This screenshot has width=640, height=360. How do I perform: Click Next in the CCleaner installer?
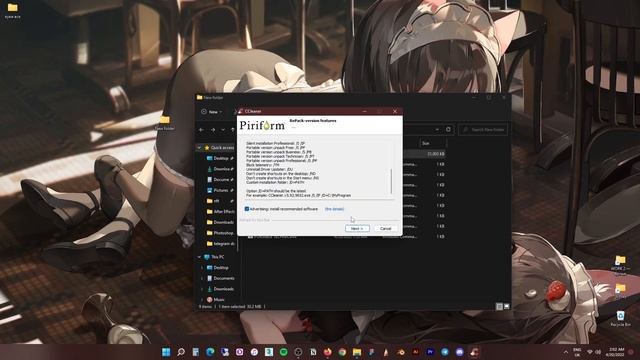[357, 229]
